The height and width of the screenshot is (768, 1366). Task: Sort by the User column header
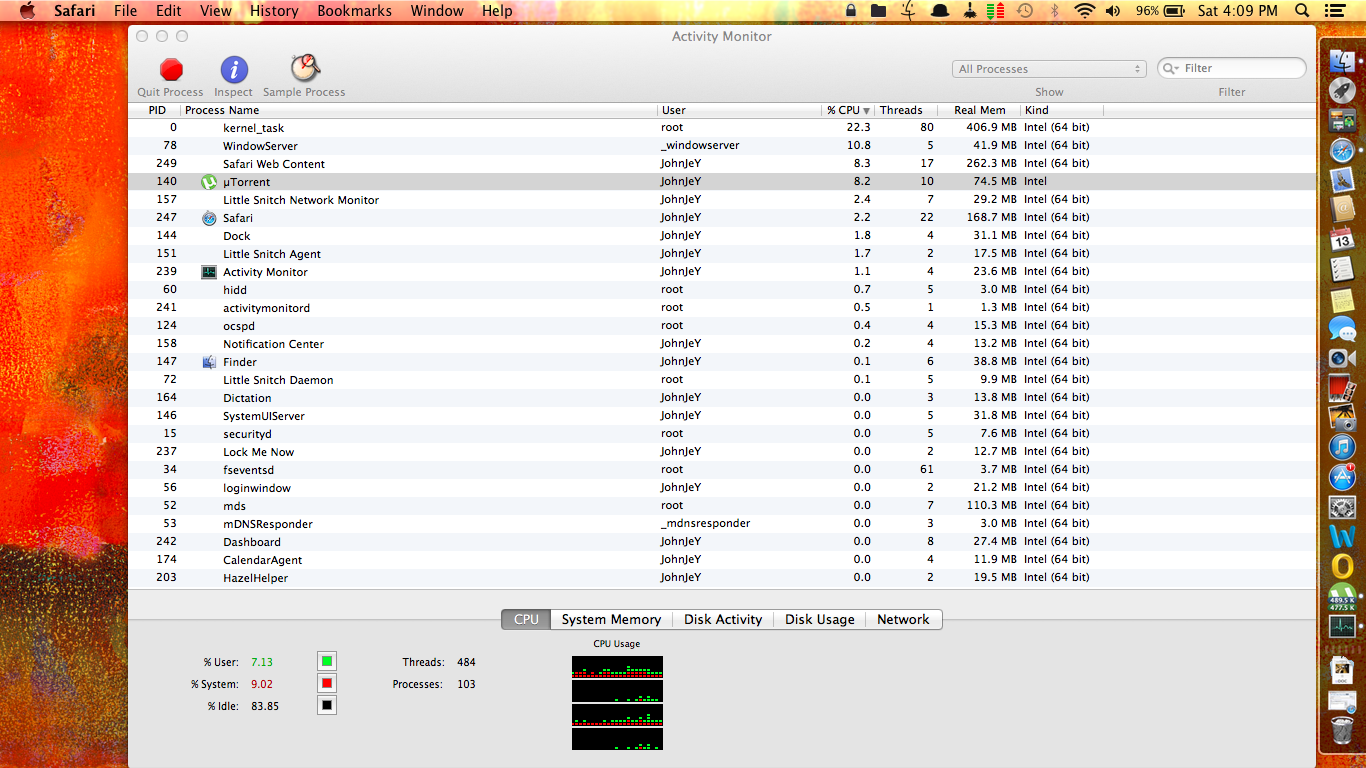click(x=740, y=110)
